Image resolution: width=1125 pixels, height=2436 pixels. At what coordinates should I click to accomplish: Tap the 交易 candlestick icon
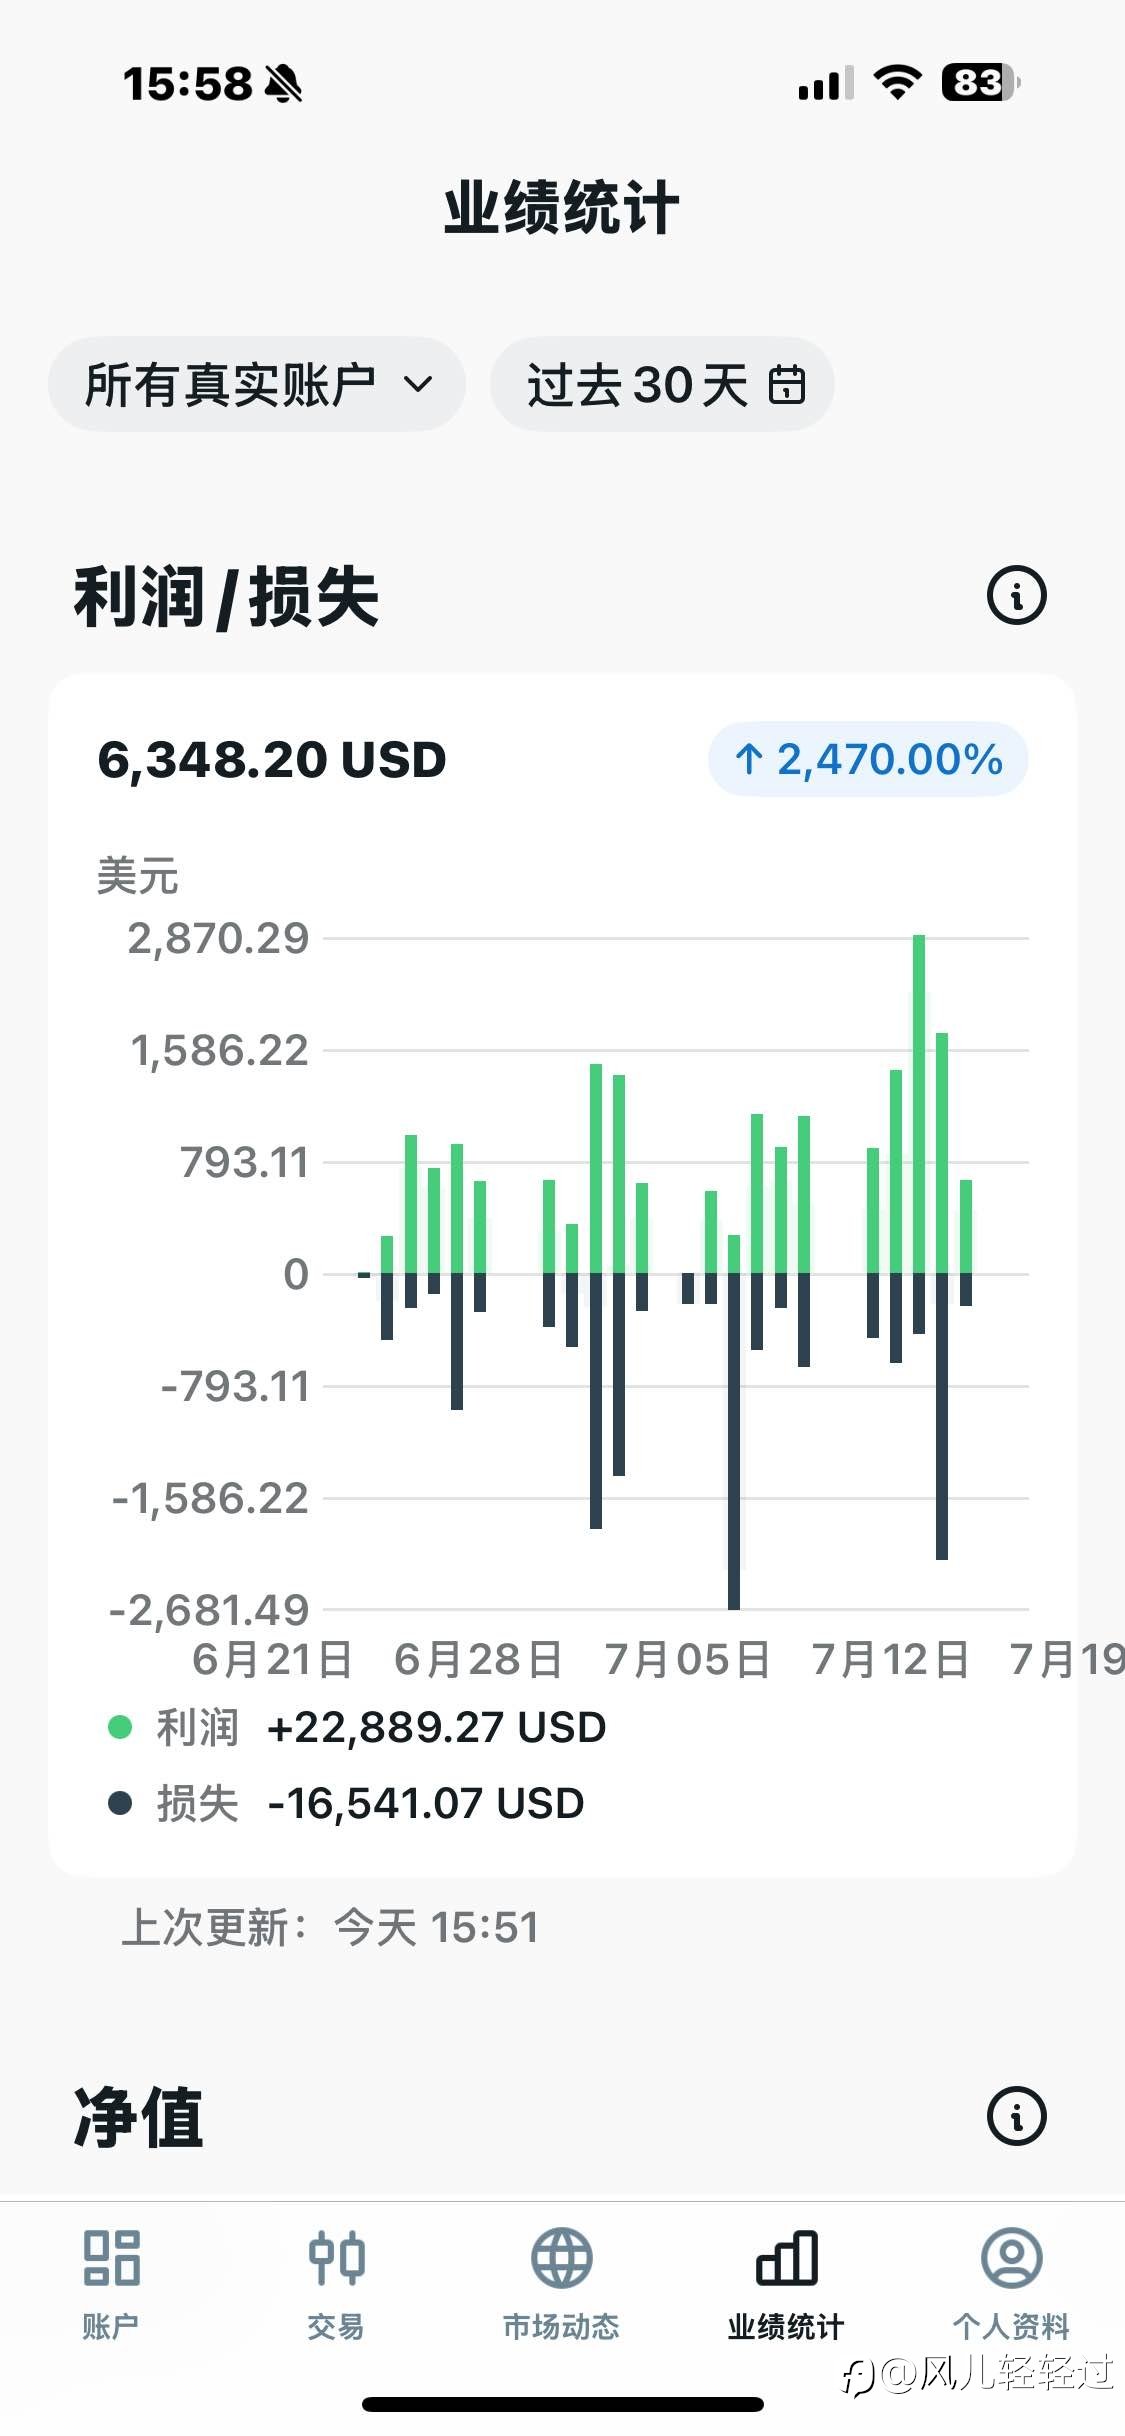(336, 2258)
